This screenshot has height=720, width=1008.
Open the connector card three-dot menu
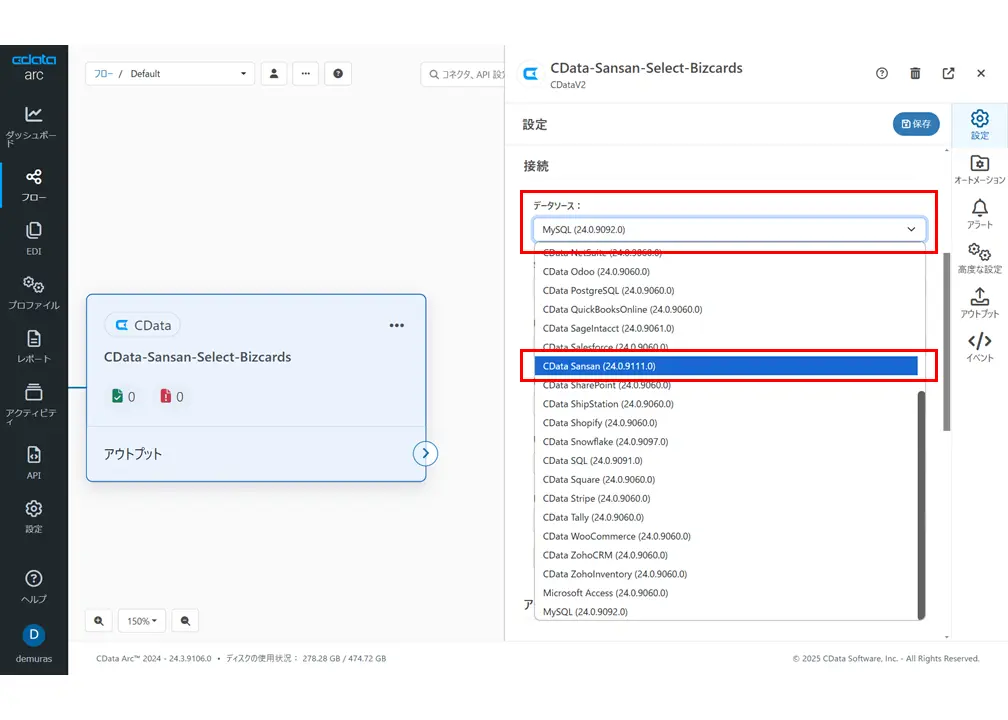coord(397,325)
